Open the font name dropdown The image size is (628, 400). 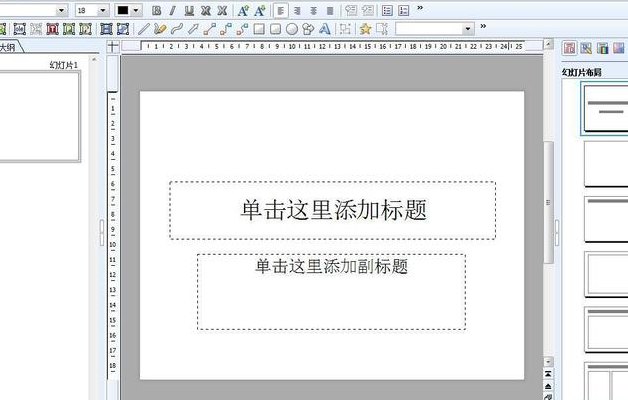click(62, 10)
